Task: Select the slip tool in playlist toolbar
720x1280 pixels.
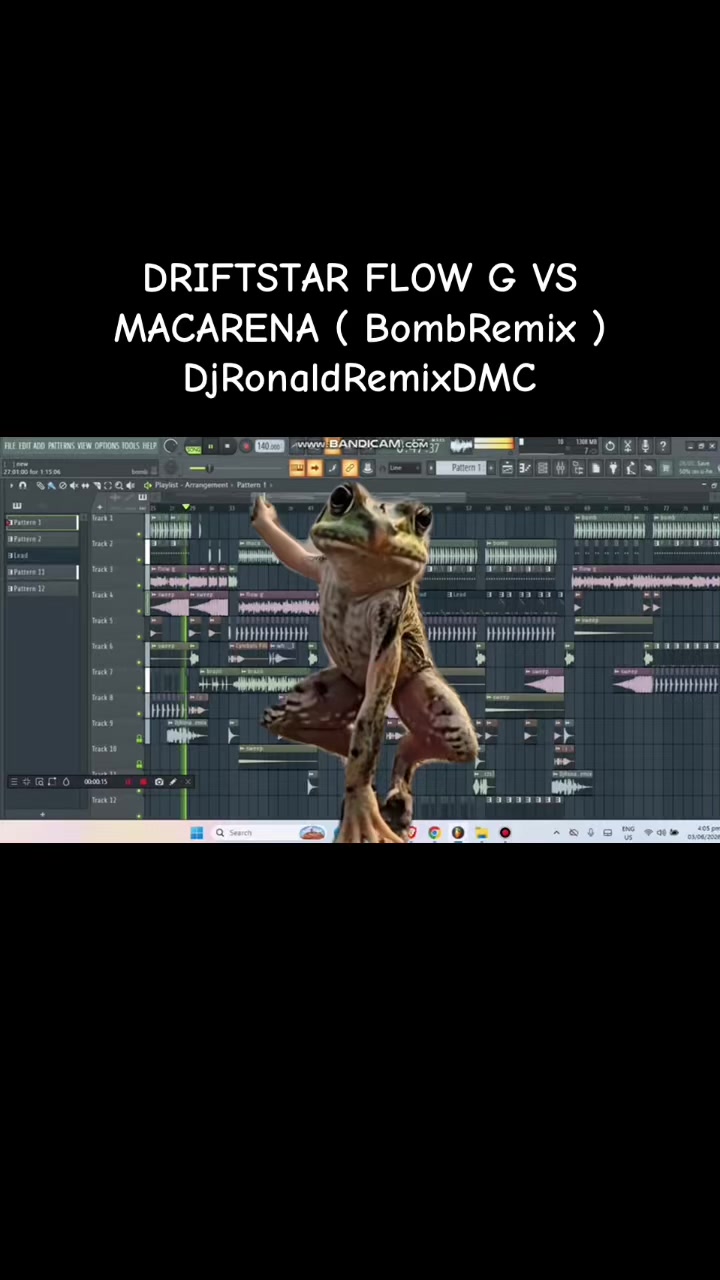Action: click(x=85, y=485)
